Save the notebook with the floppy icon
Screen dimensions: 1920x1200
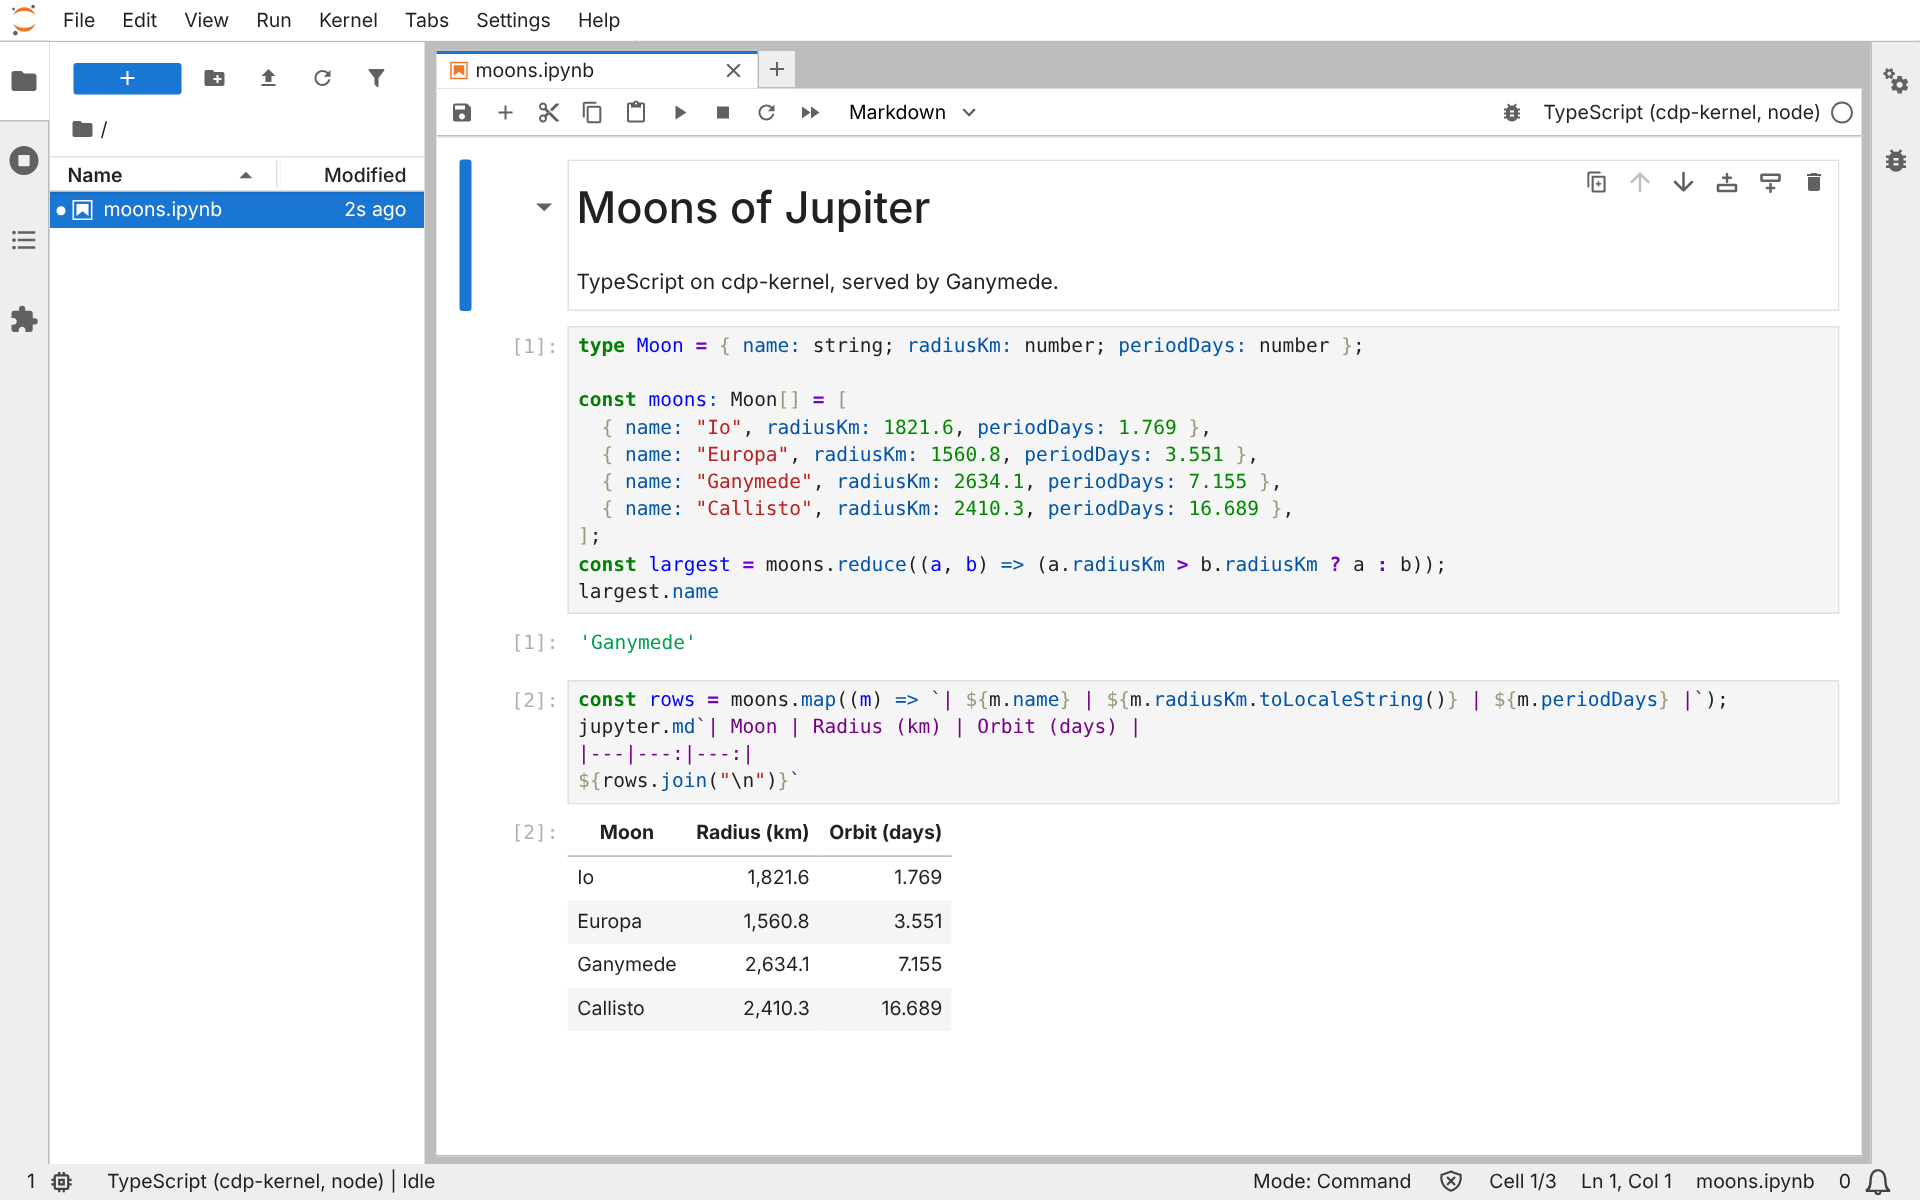pos(462,113)
